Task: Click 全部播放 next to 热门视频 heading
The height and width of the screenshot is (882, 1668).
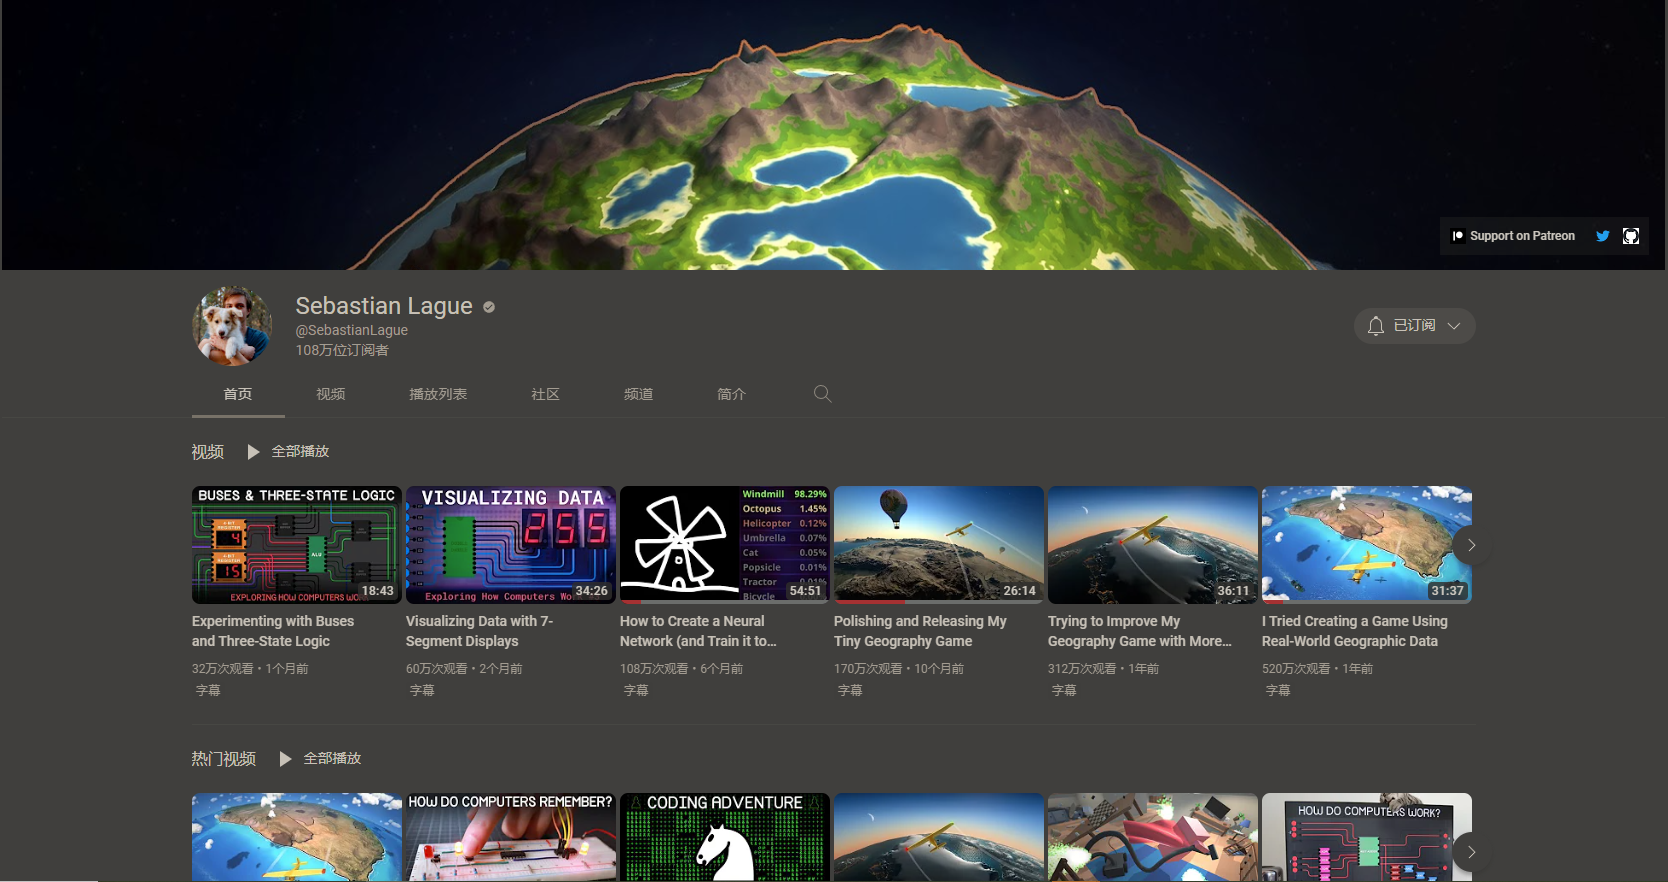Action: (x=332, y=759)
